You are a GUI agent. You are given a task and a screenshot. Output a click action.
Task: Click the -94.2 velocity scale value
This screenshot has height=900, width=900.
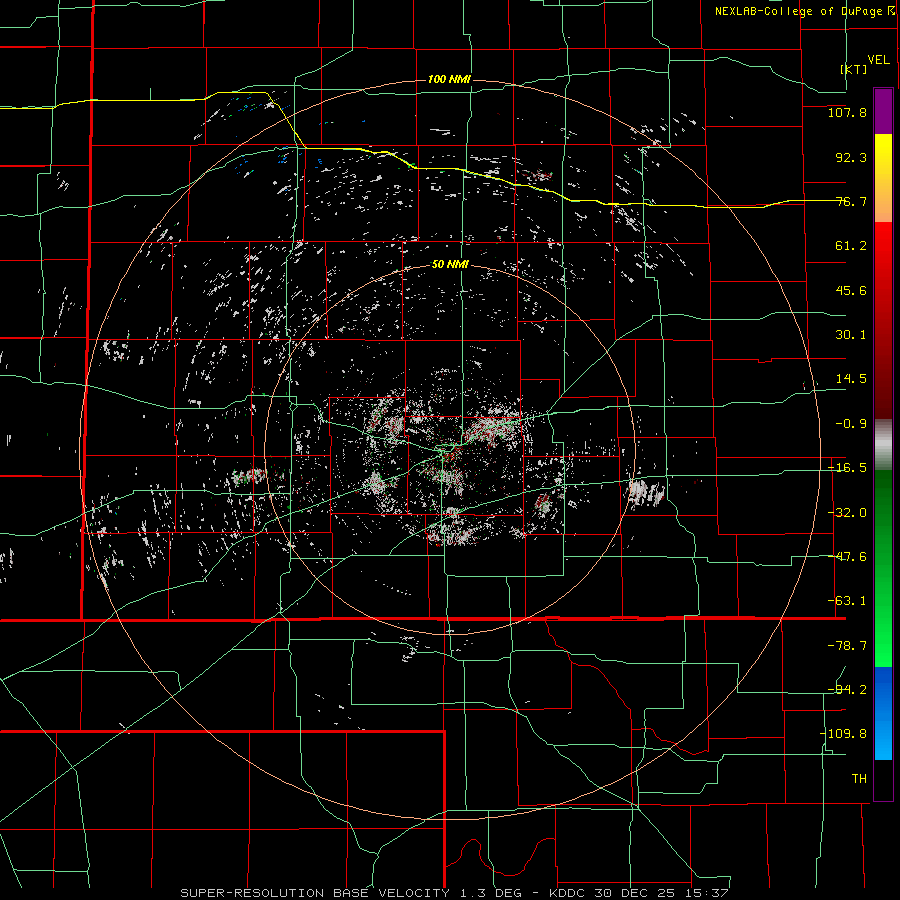coord(847,690)
